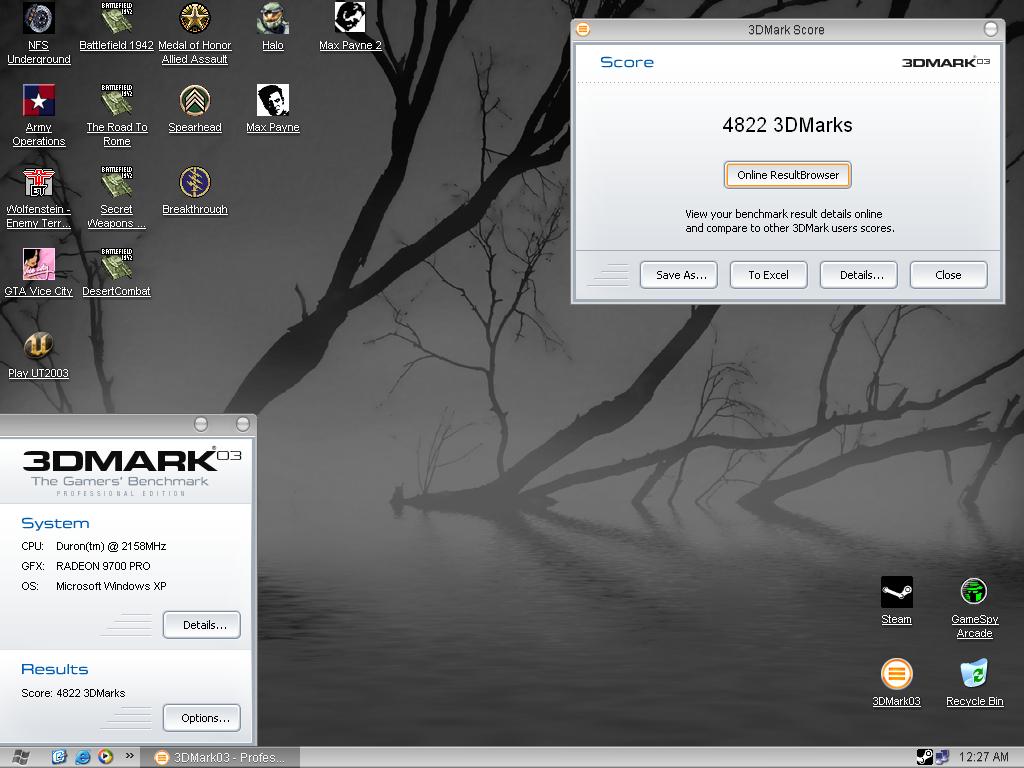
Task: Open System Details... in 3DMark03 panel
Action: point(202,625)
